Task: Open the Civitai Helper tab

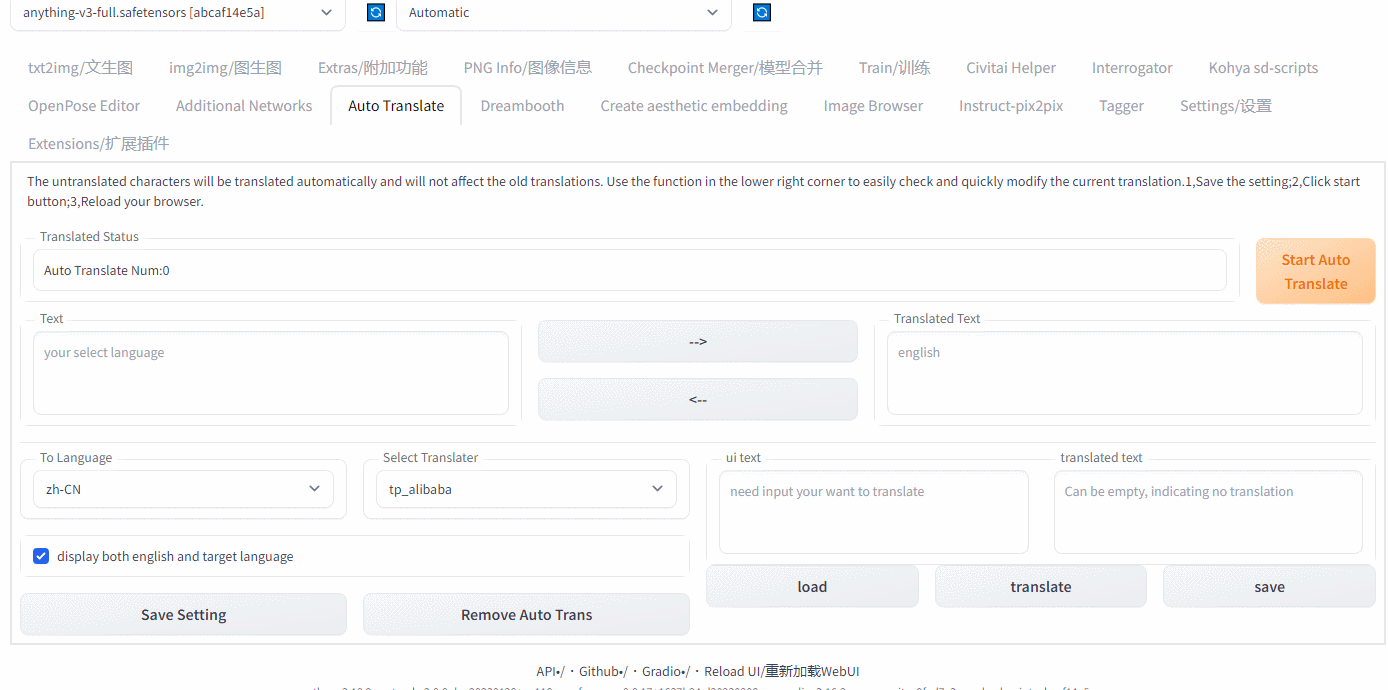Action: [x=1010, y=68]
